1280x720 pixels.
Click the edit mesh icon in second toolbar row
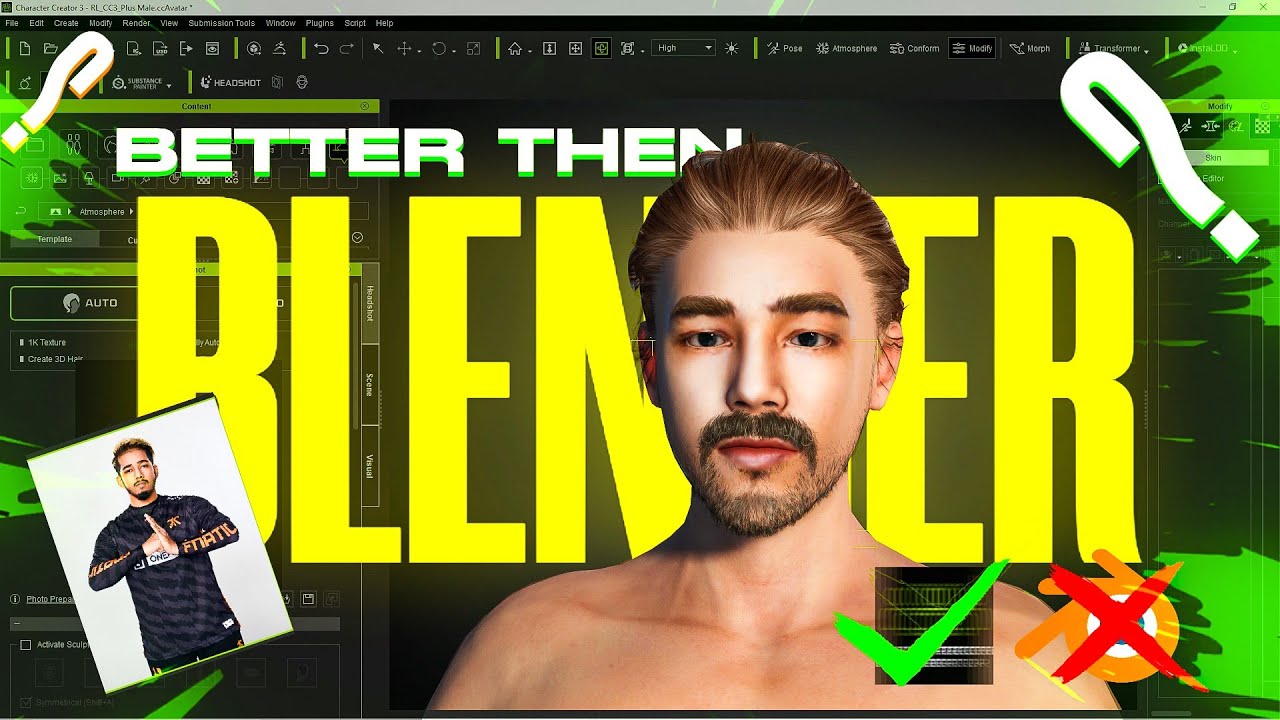point(25,82)
